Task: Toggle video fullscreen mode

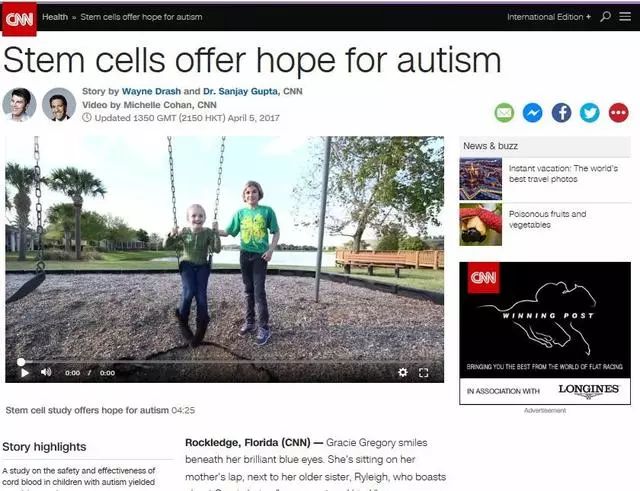Action: tap(424, 373)
